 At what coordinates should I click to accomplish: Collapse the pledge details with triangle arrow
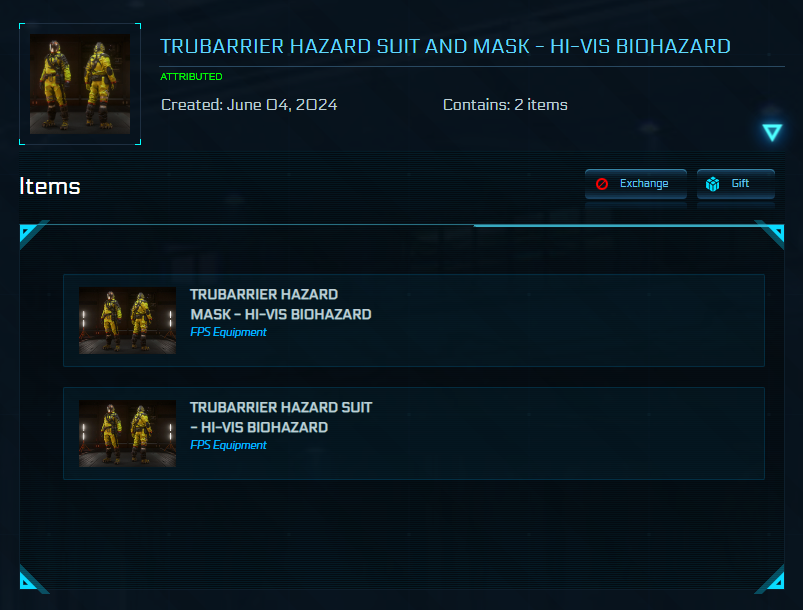coord(772,132)
